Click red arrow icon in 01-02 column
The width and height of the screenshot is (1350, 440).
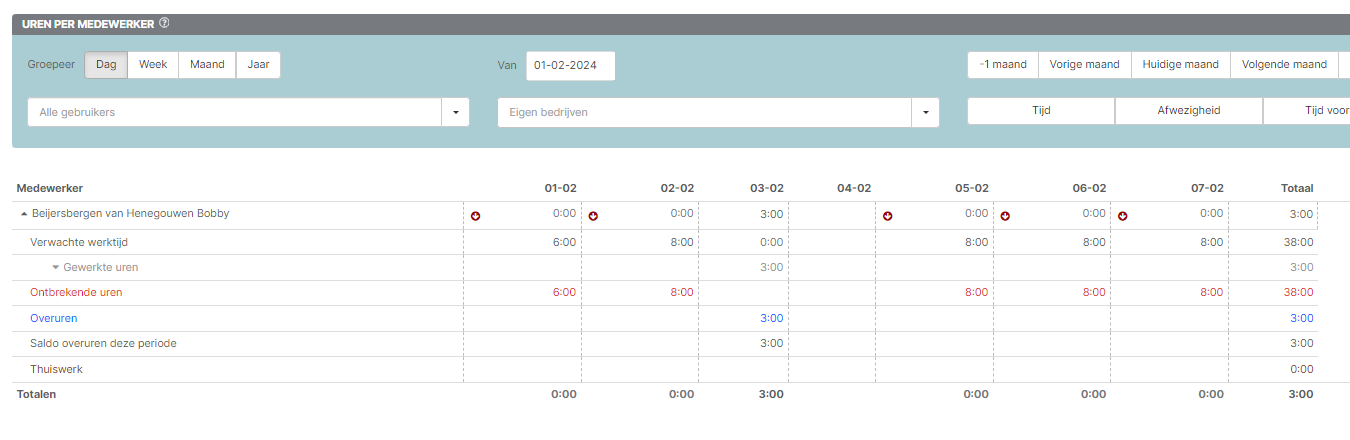[475, 215]
